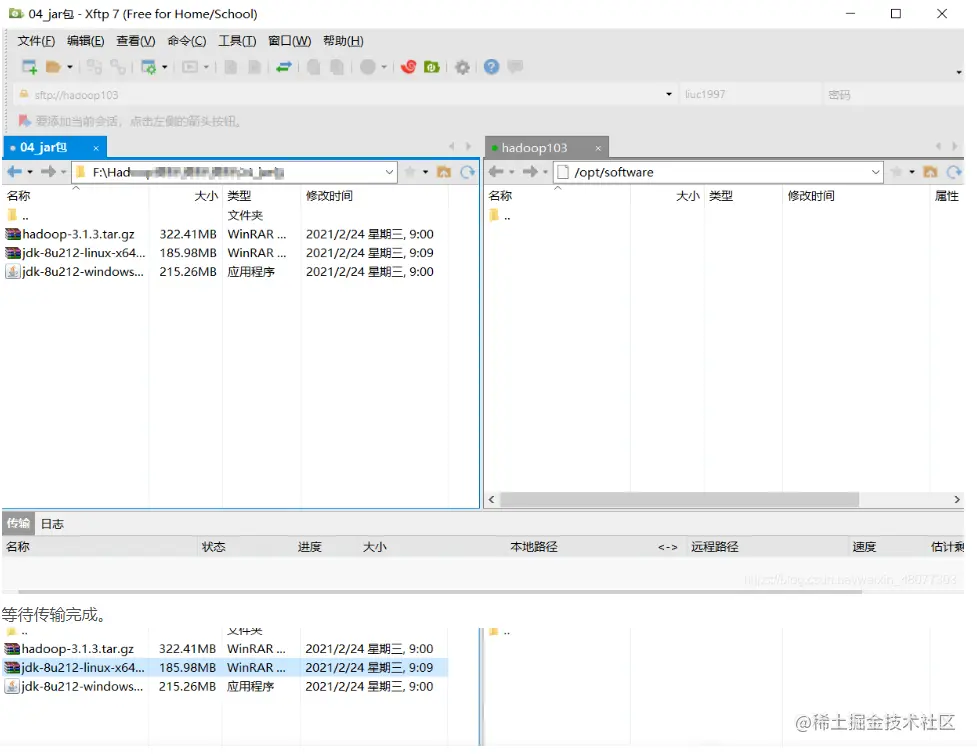Click the Open Session folder icon
Viewport: 977px width, 754px height.
click(53, 67)
